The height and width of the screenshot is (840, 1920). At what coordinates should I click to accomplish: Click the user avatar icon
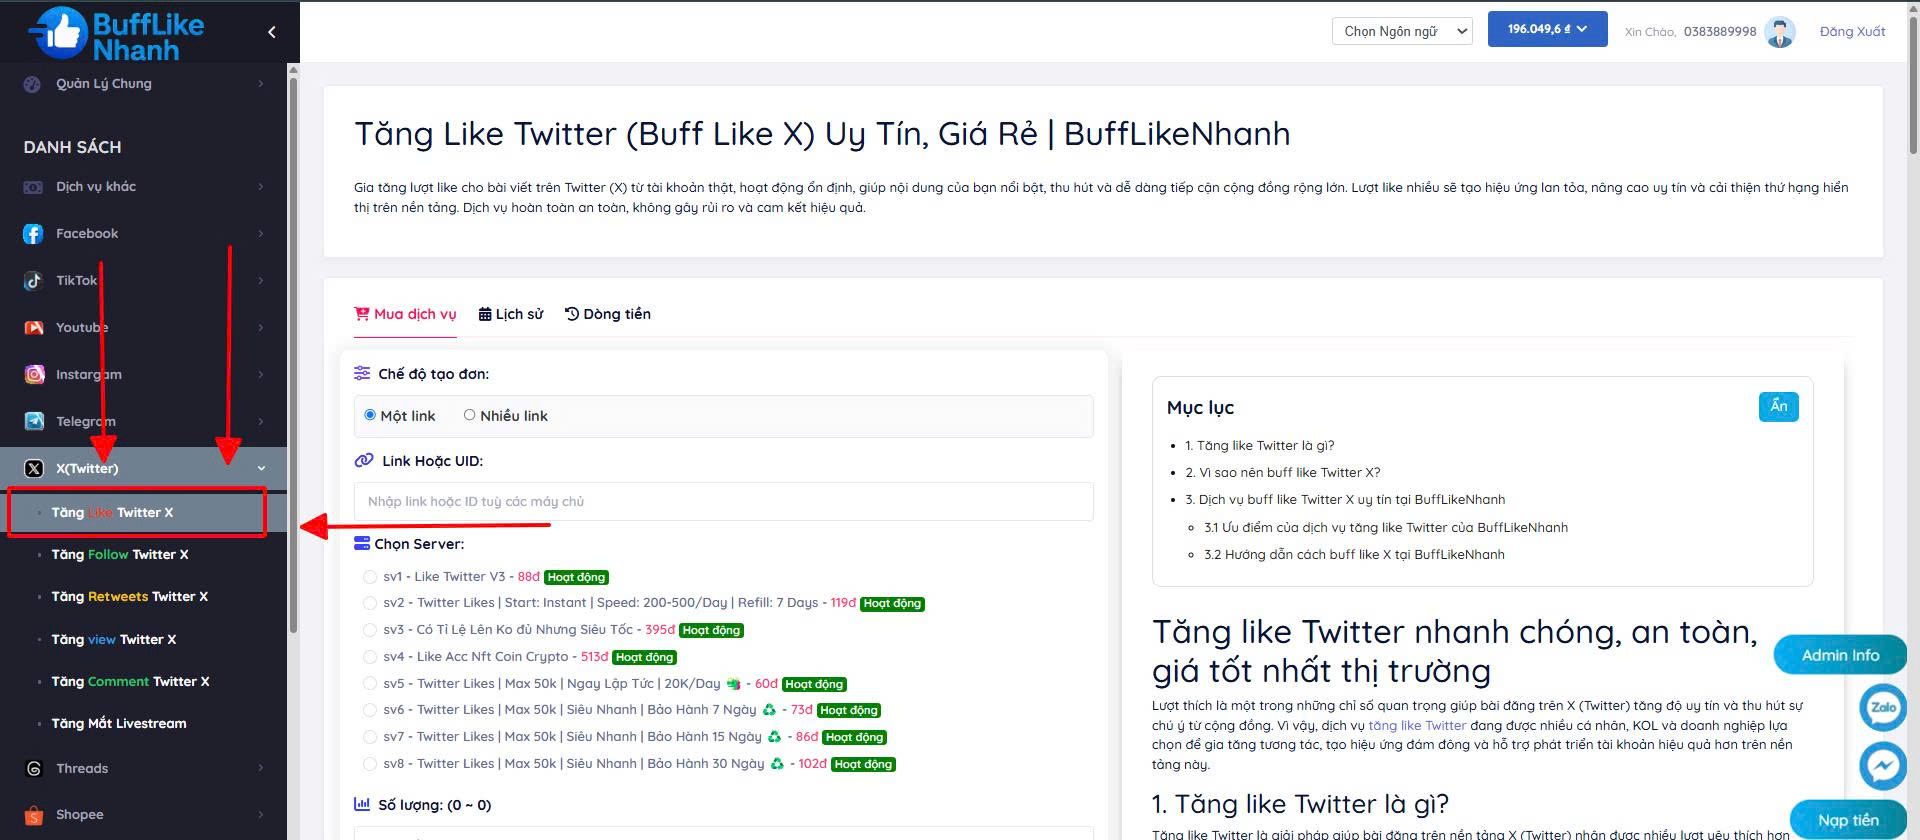coord(1779,32)
